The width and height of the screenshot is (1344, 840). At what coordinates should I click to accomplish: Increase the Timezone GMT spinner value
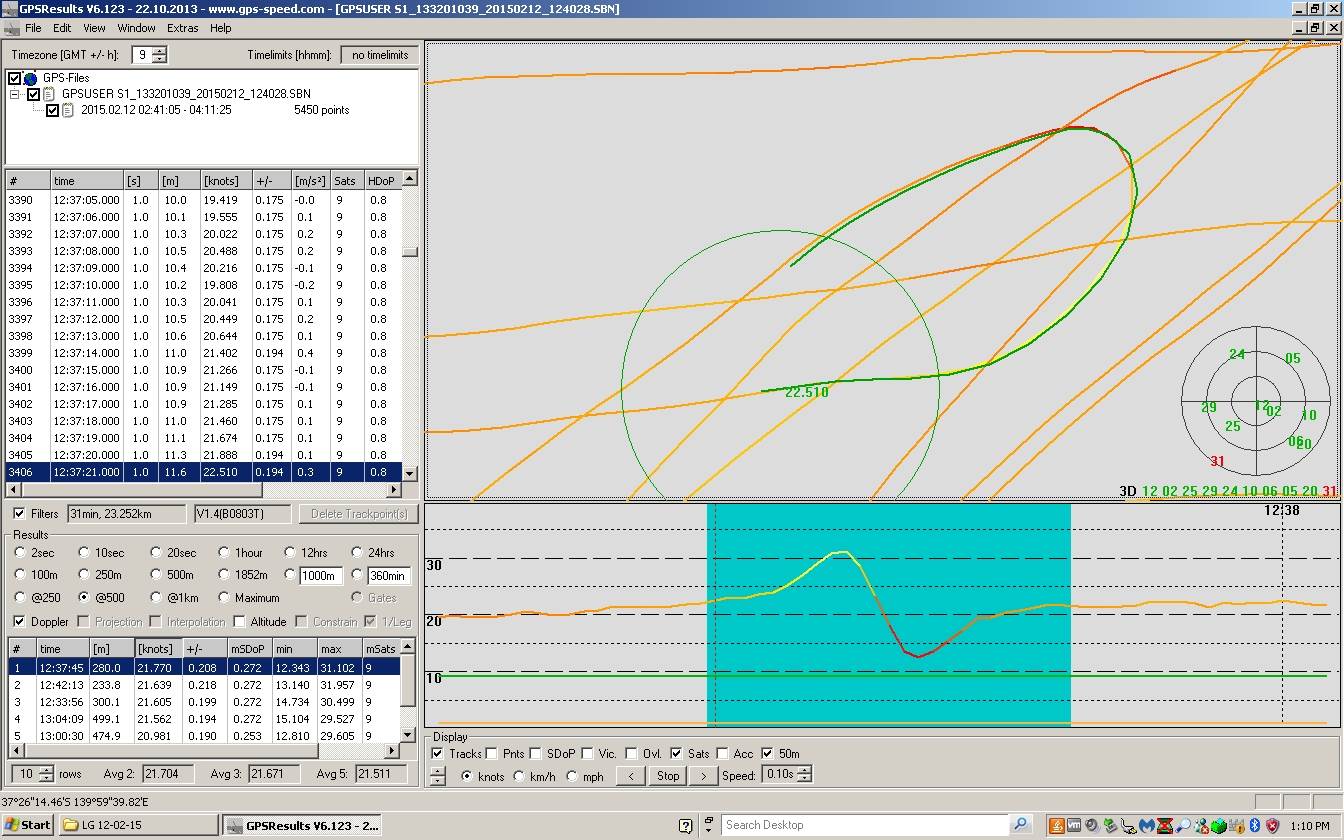[160, 51]
